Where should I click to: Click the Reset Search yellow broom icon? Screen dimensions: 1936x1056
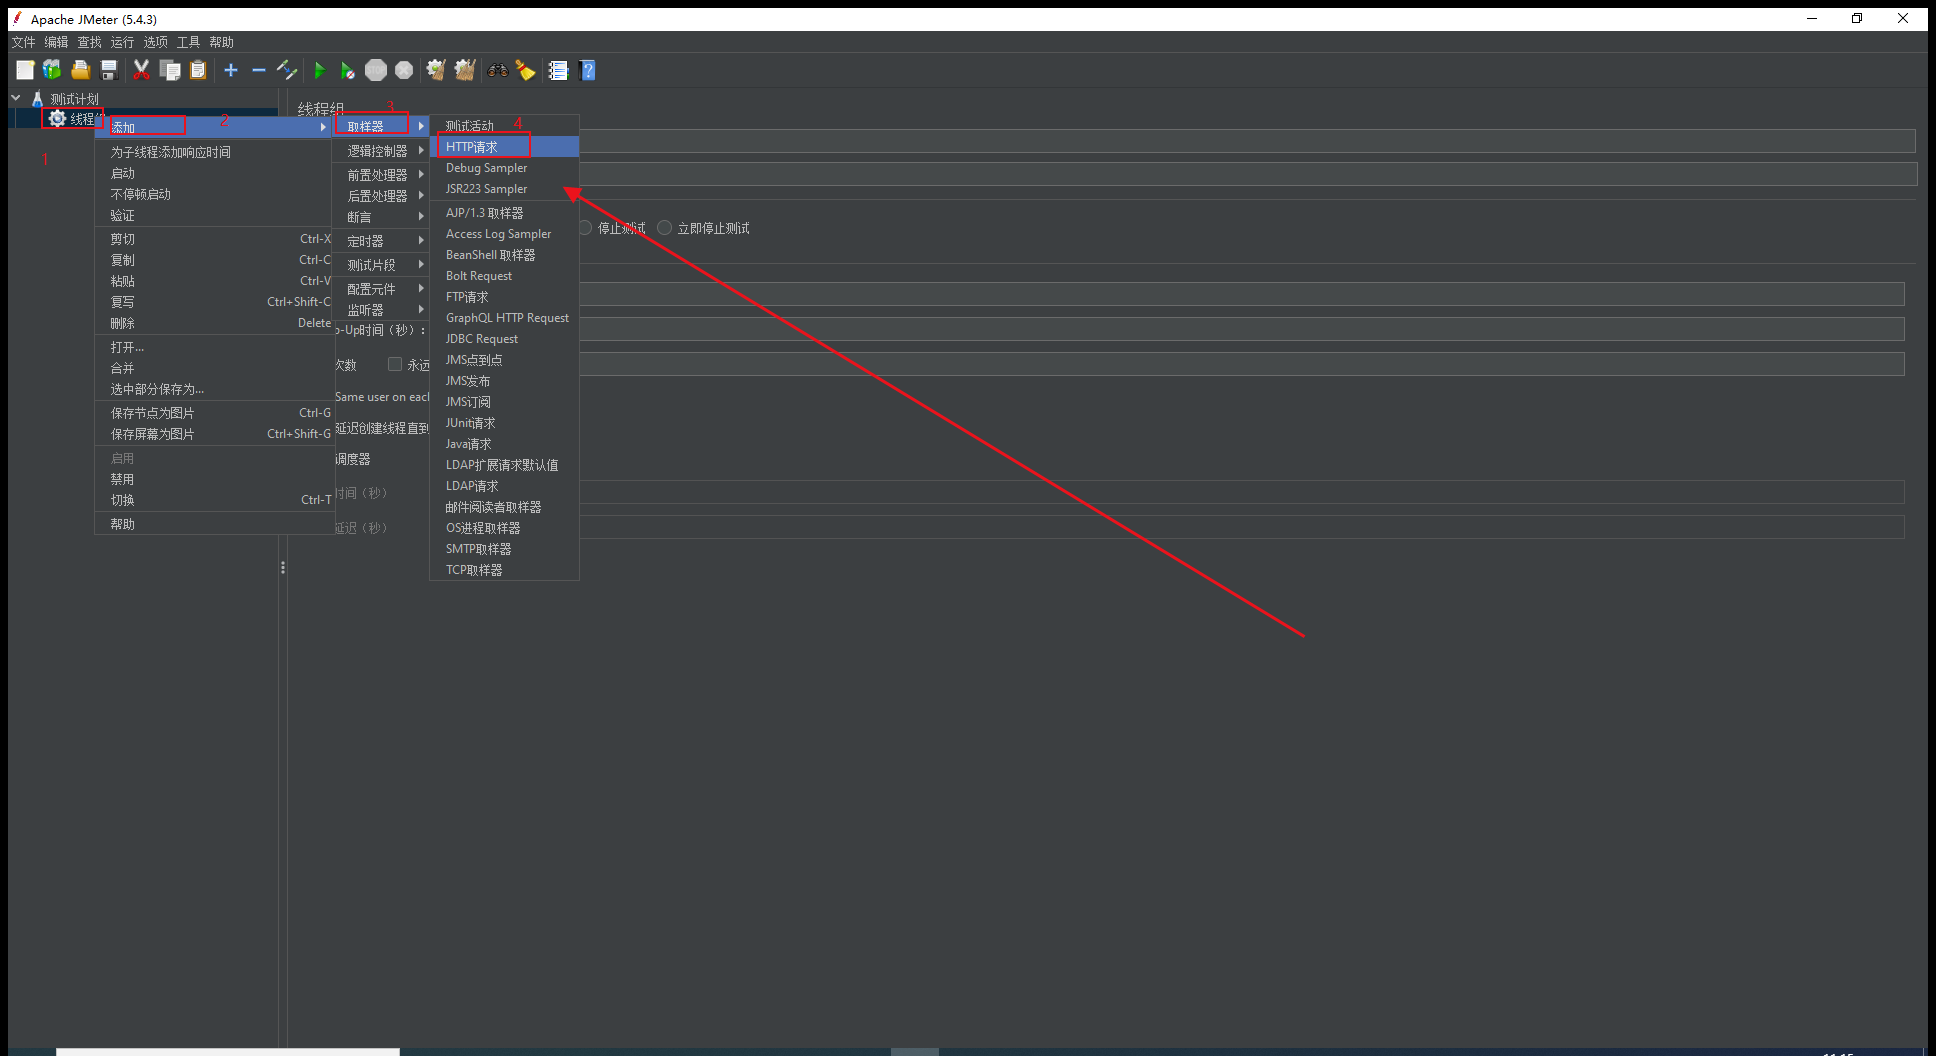click(525, 70)
